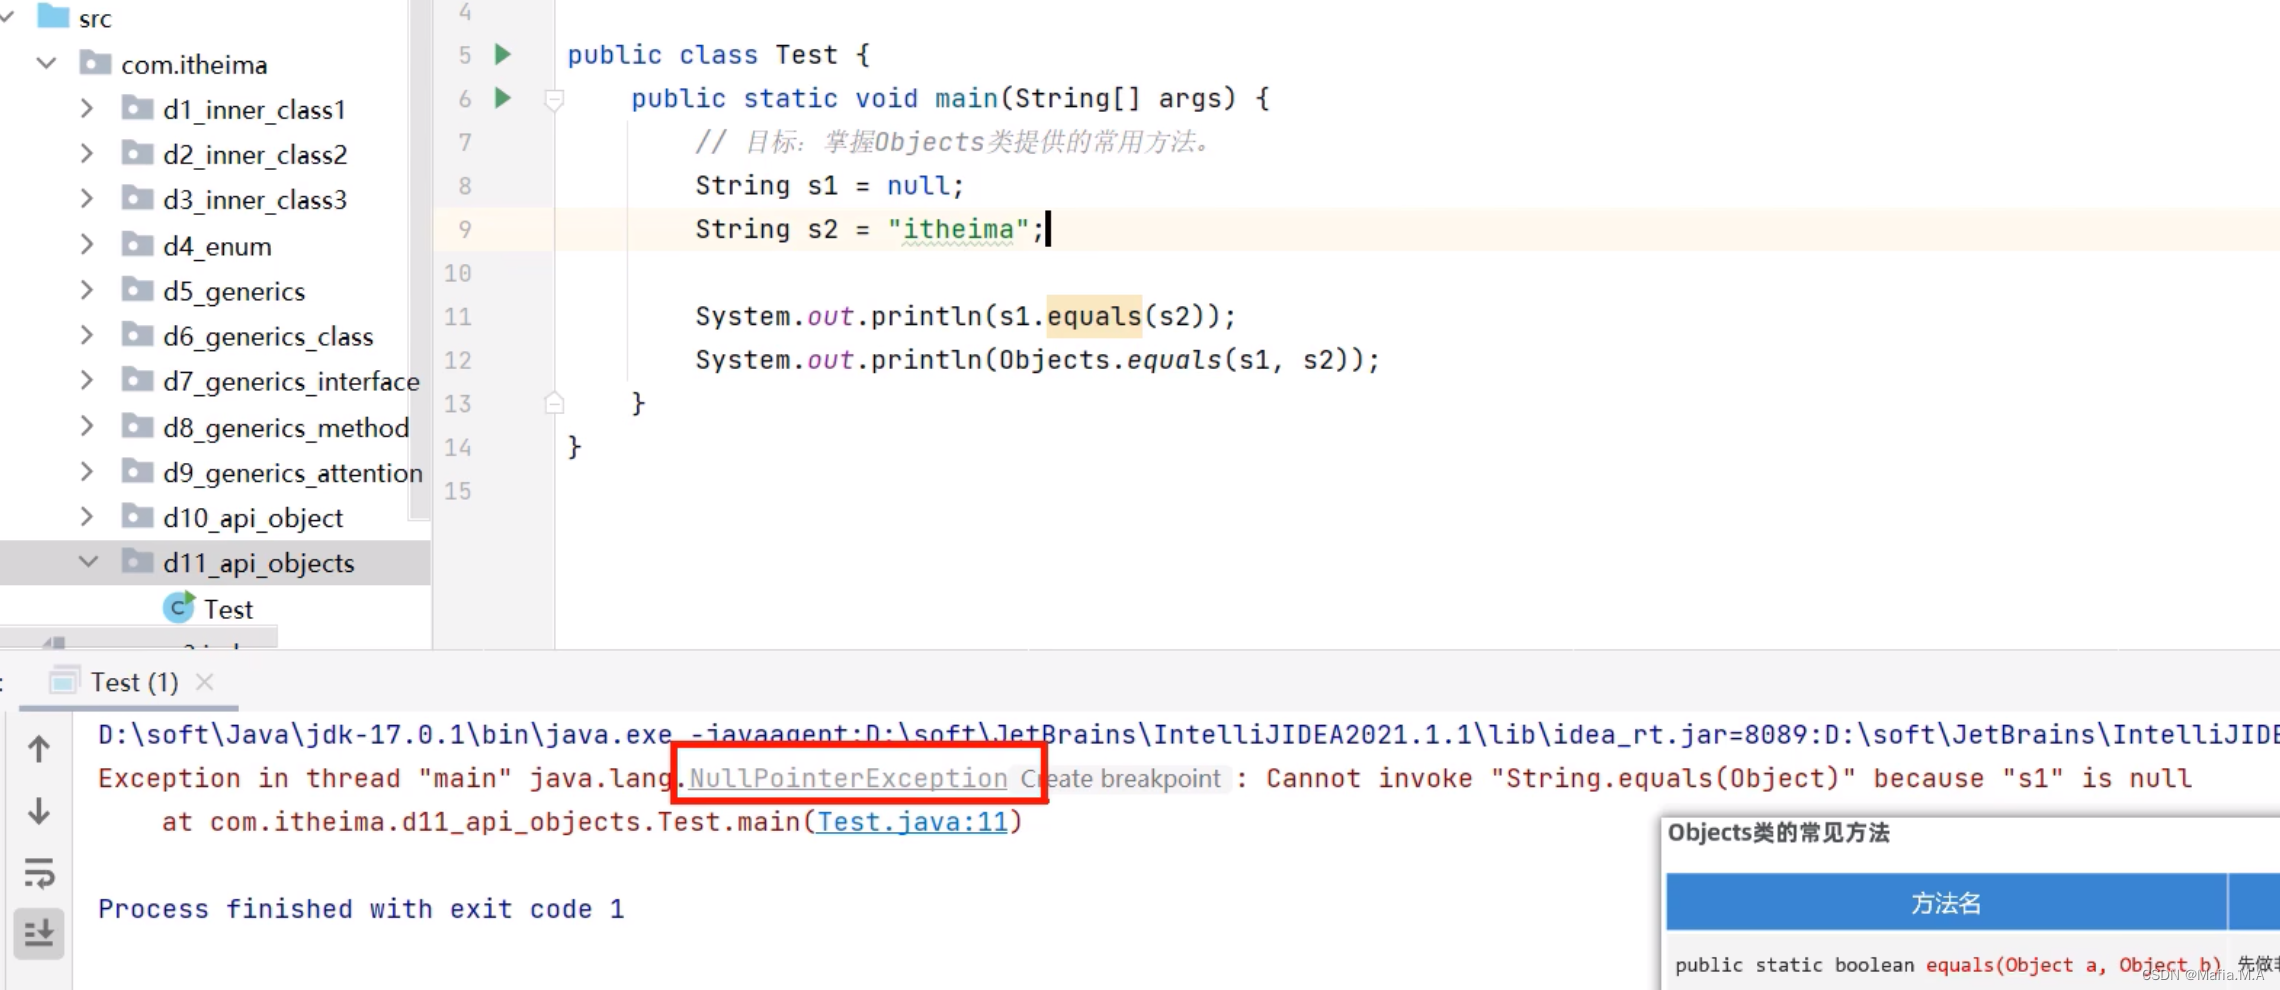Collapse the src folder
2280x990 pixels.
7,18
